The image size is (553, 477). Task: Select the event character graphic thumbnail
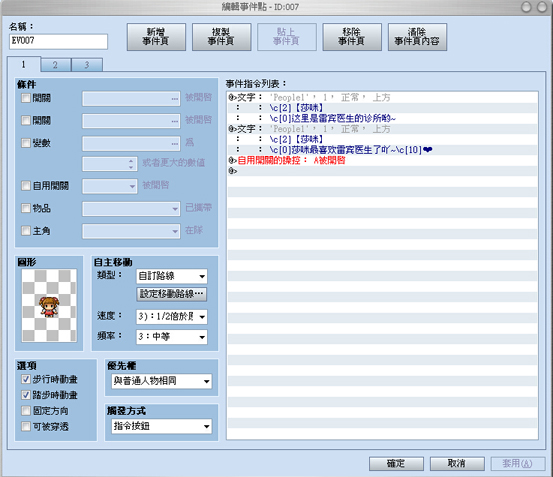(49, 305)
